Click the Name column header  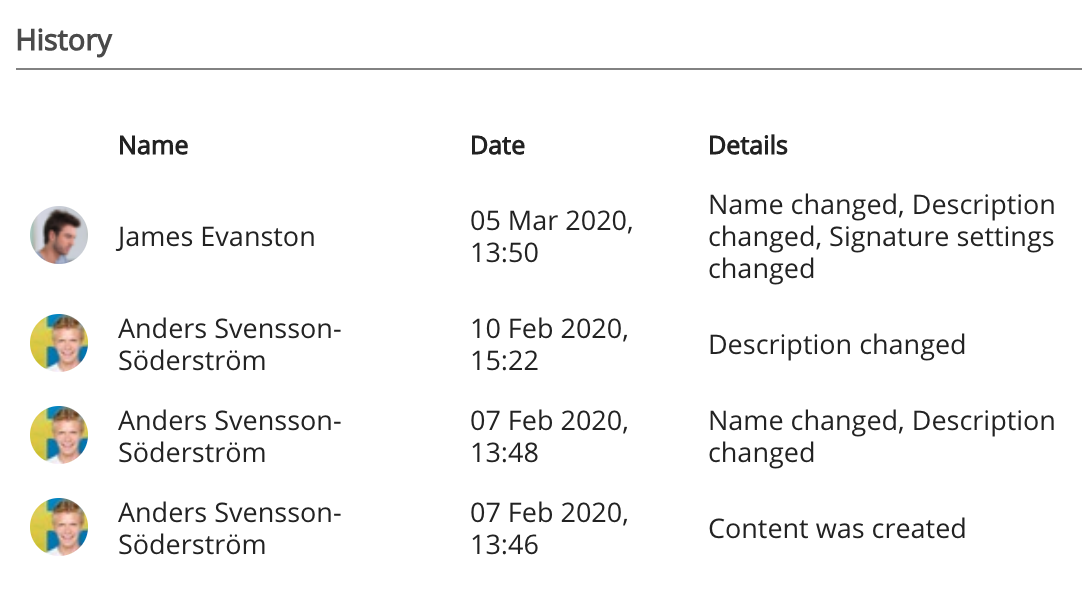[x=153, y=145]
